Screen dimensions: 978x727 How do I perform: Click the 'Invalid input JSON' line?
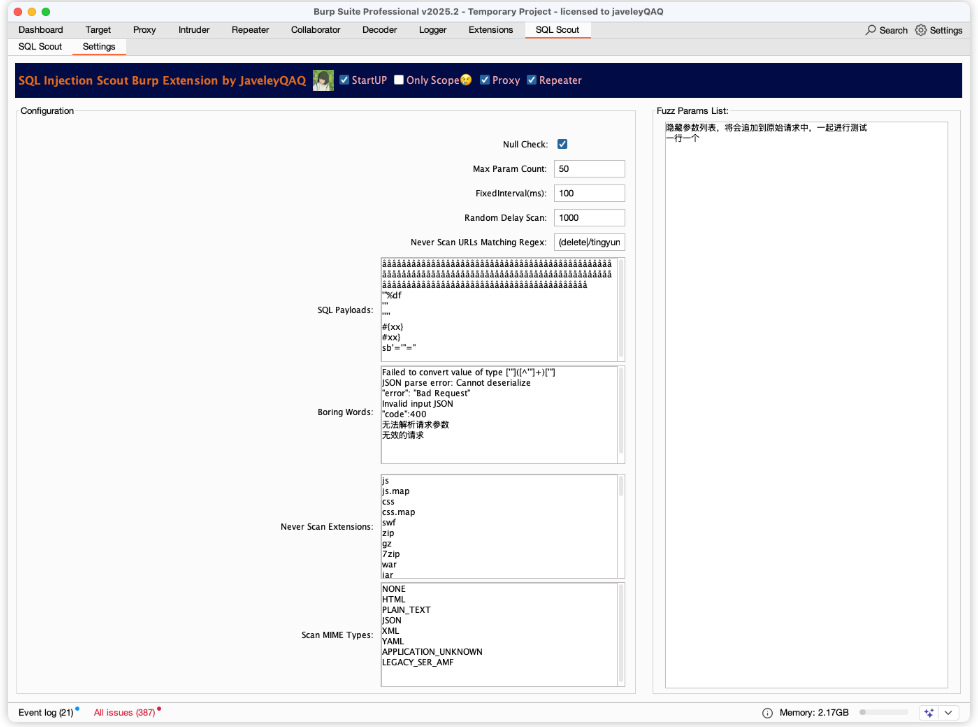pyautogui.click(x=417, y=404)
